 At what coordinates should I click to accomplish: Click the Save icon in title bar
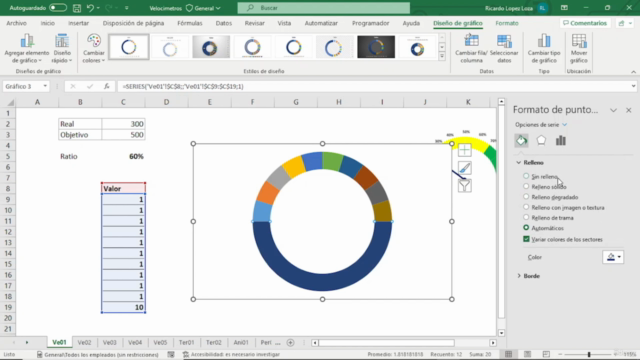[76, 8]
